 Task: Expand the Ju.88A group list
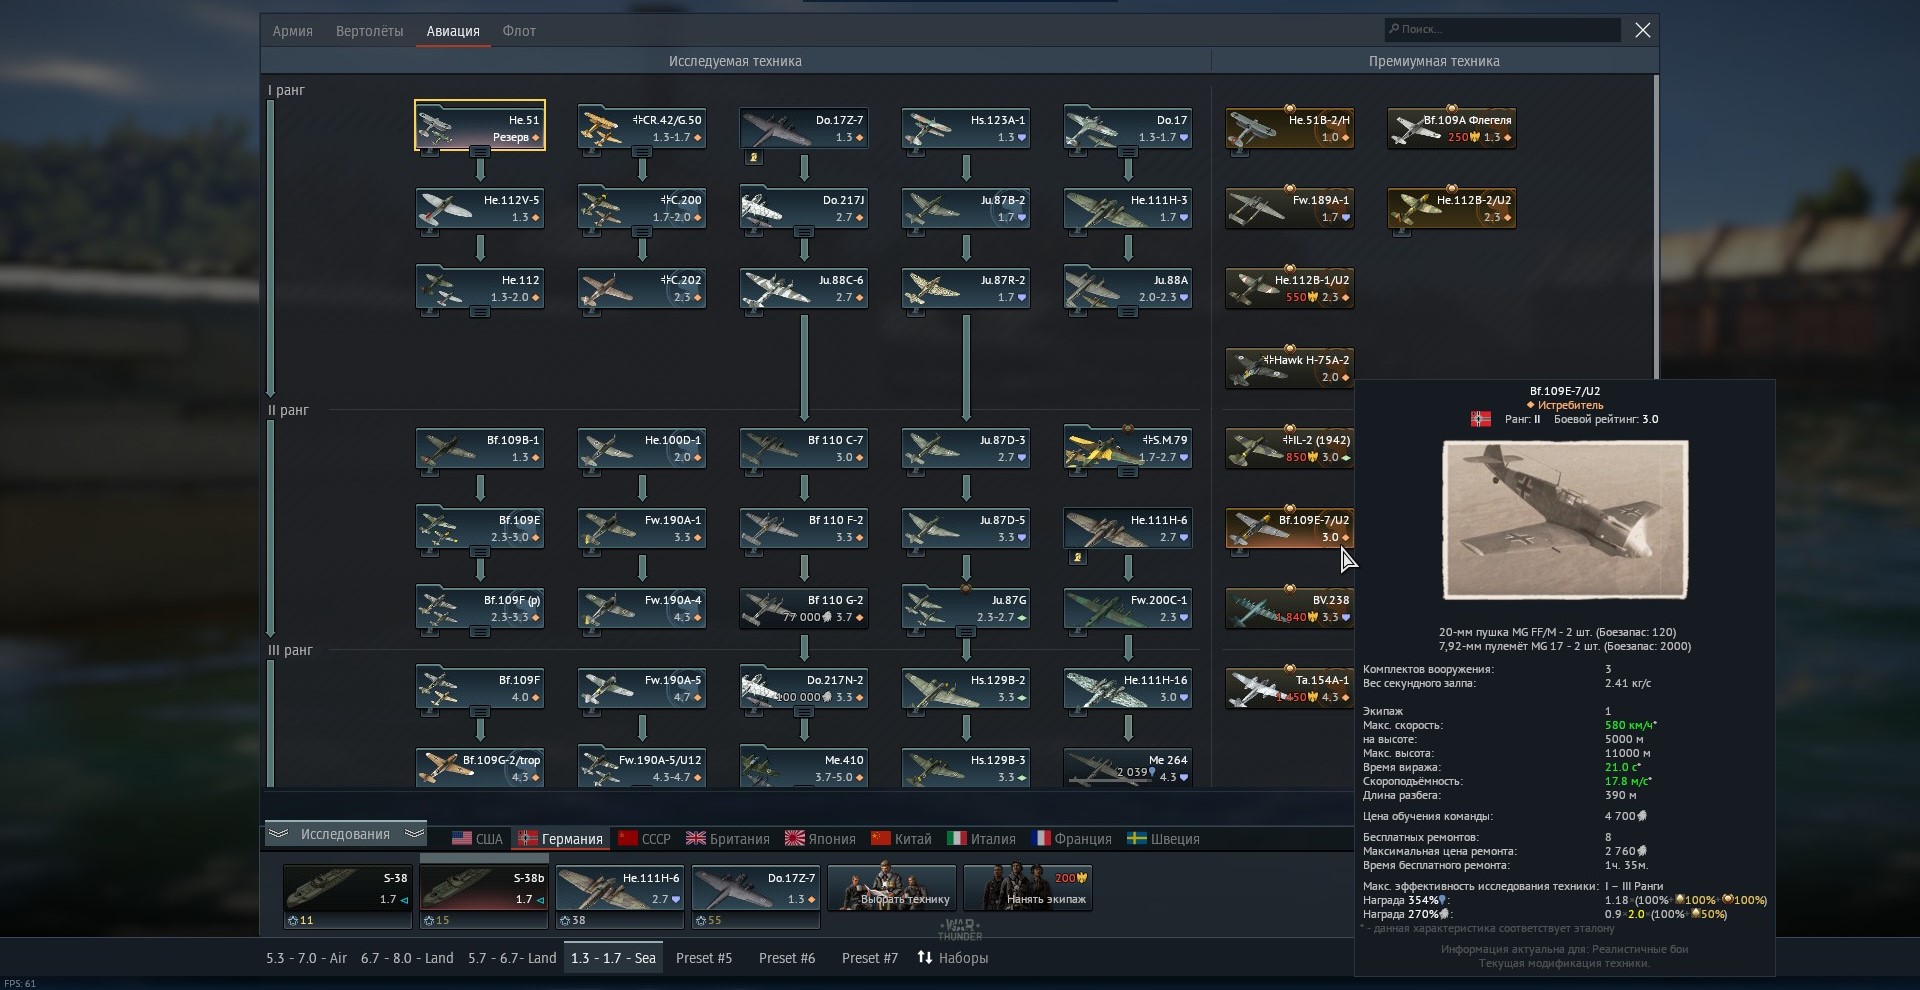(1128, 312)
